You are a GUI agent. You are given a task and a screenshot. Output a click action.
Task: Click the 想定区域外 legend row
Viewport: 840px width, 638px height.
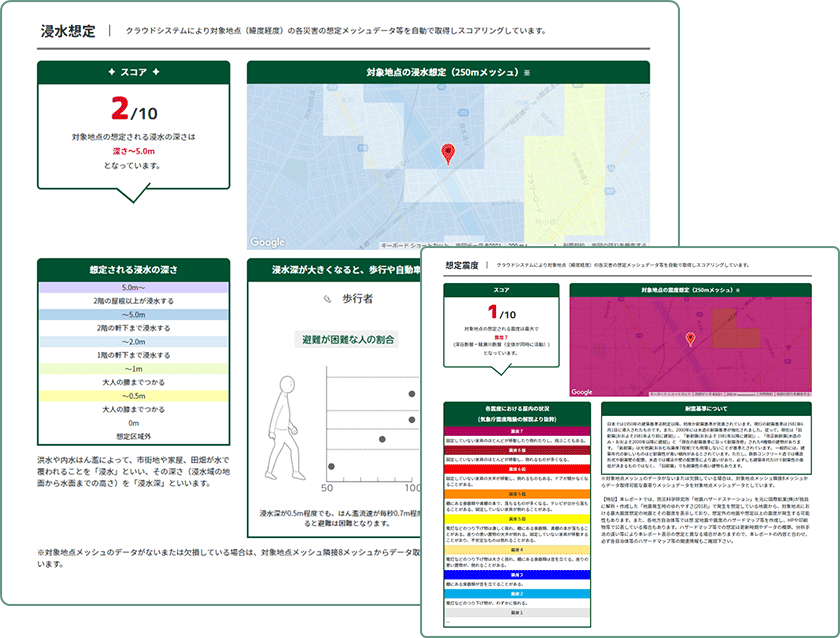tap(133, 437)
